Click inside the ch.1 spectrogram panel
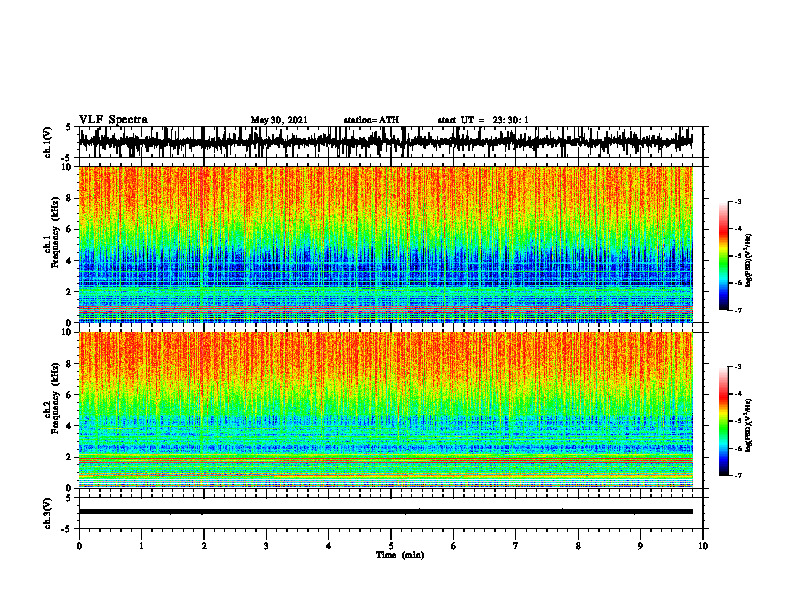 pos(386,244)
